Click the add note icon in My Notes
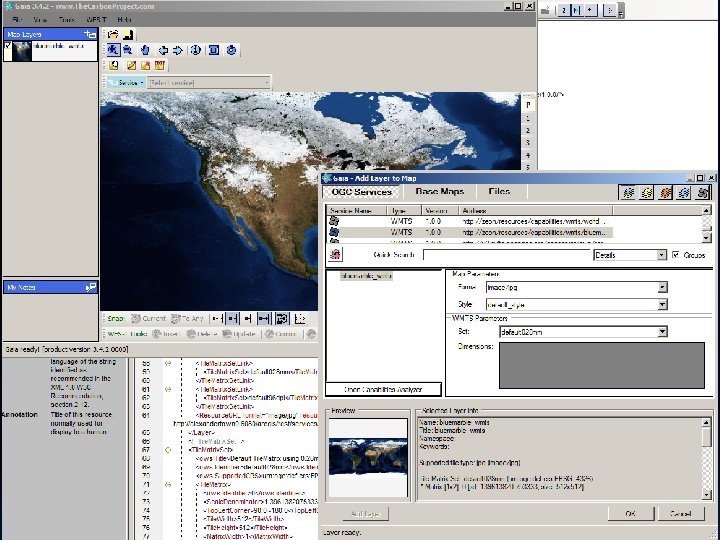This screenshot has height=540, width=720. [91, 287]
